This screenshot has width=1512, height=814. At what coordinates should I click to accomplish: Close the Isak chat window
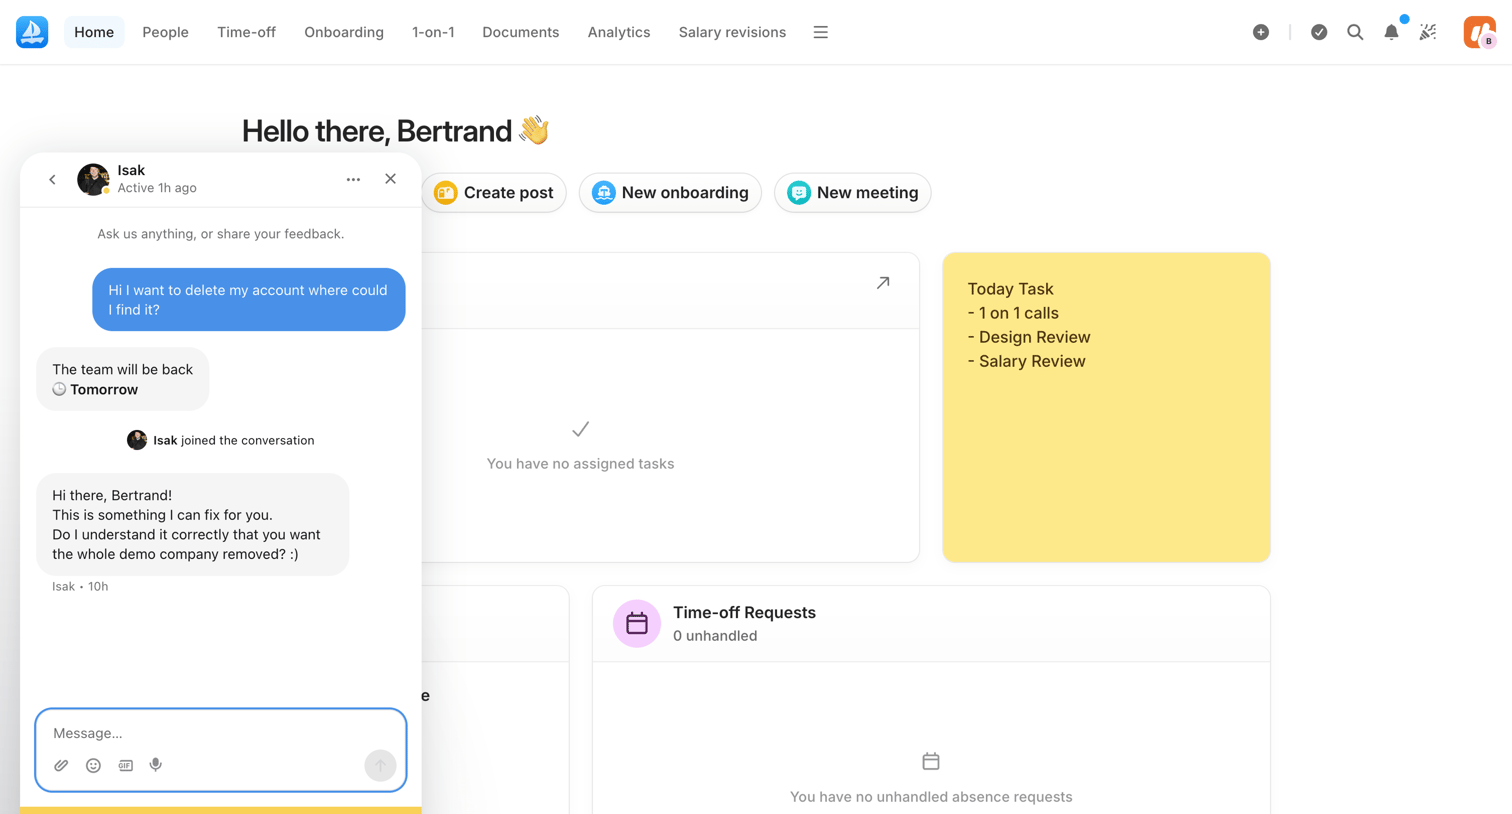(390, 179)
